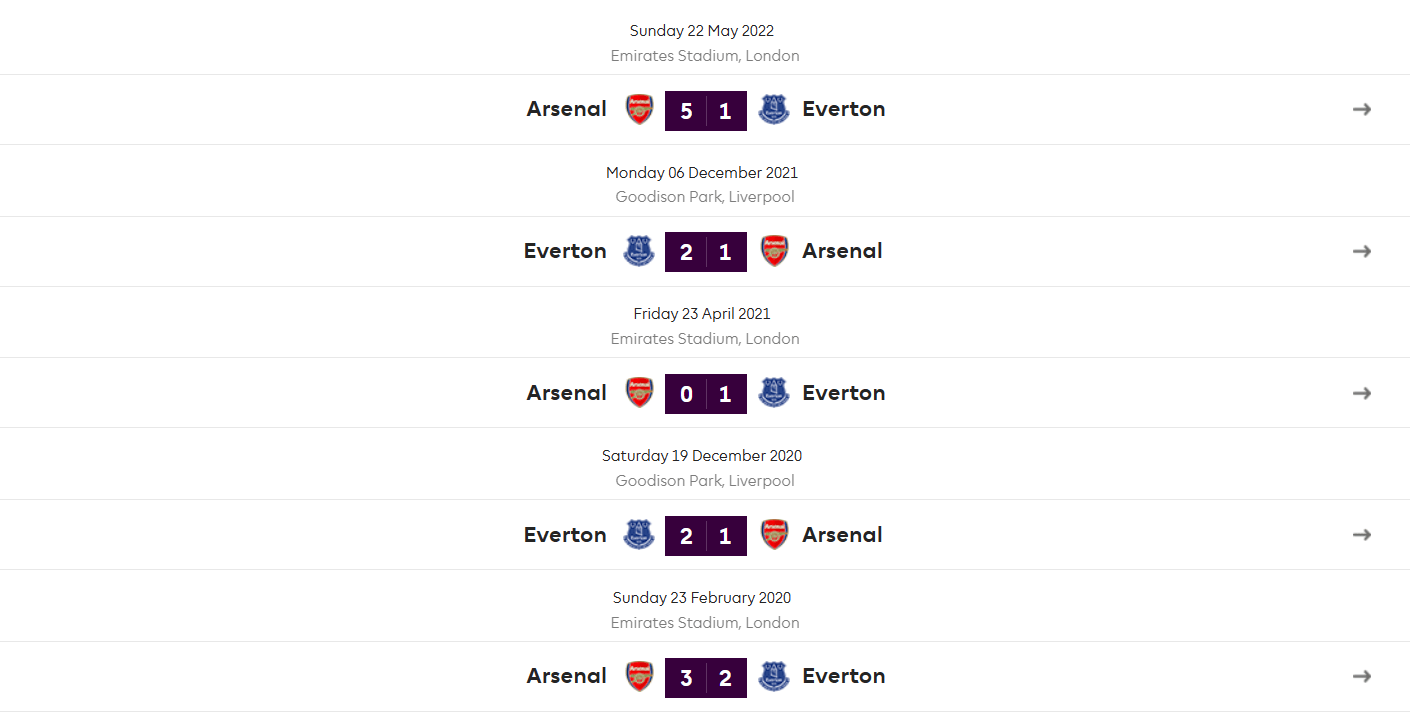Select Everton name in 23 April 2021 match
Viewport: 1423px width, 725px height.
pyautogui.click(x=844, y=393)
